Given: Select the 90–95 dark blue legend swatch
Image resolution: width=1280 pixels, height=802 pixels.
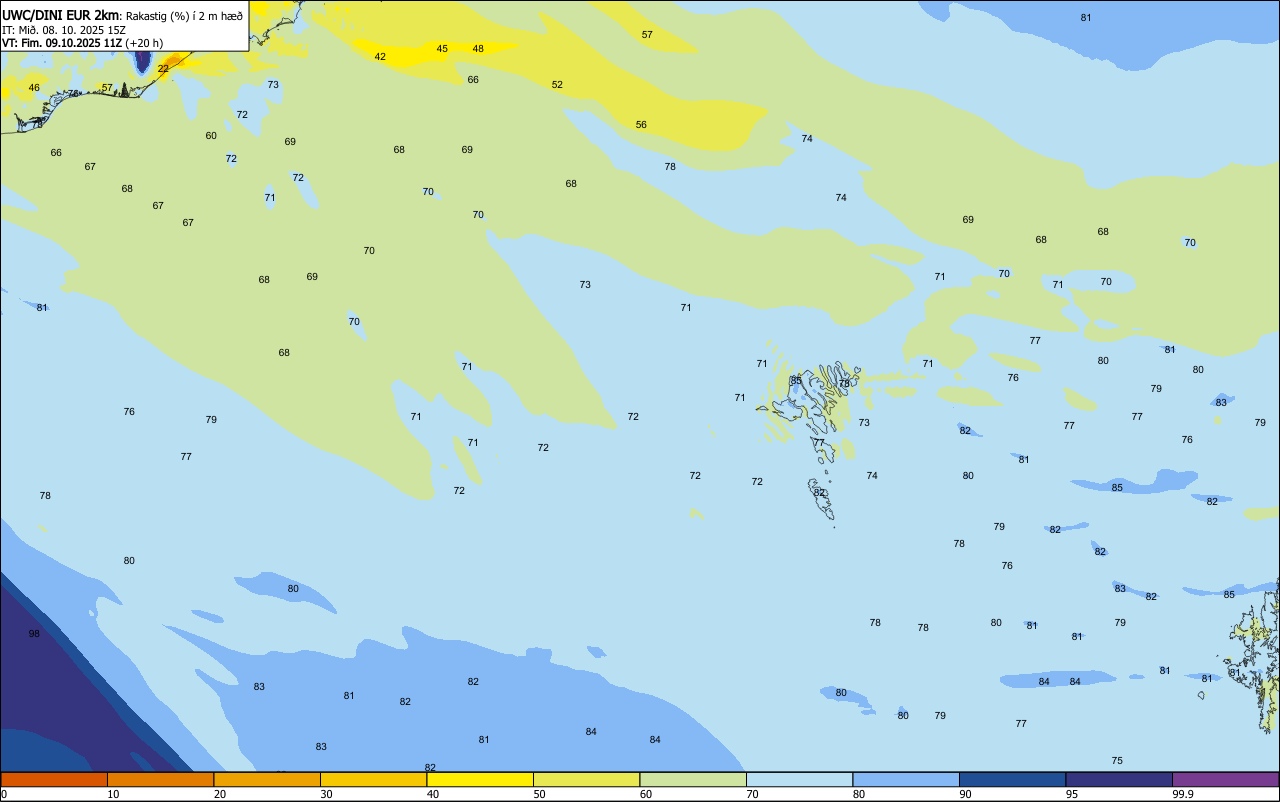Looking at the screenshot, I should [x=1012, y=780].
